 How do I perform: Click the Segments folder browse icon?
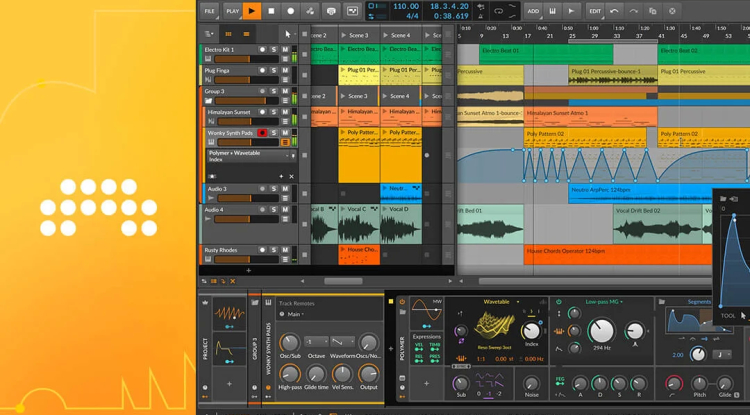pos(662,302)
